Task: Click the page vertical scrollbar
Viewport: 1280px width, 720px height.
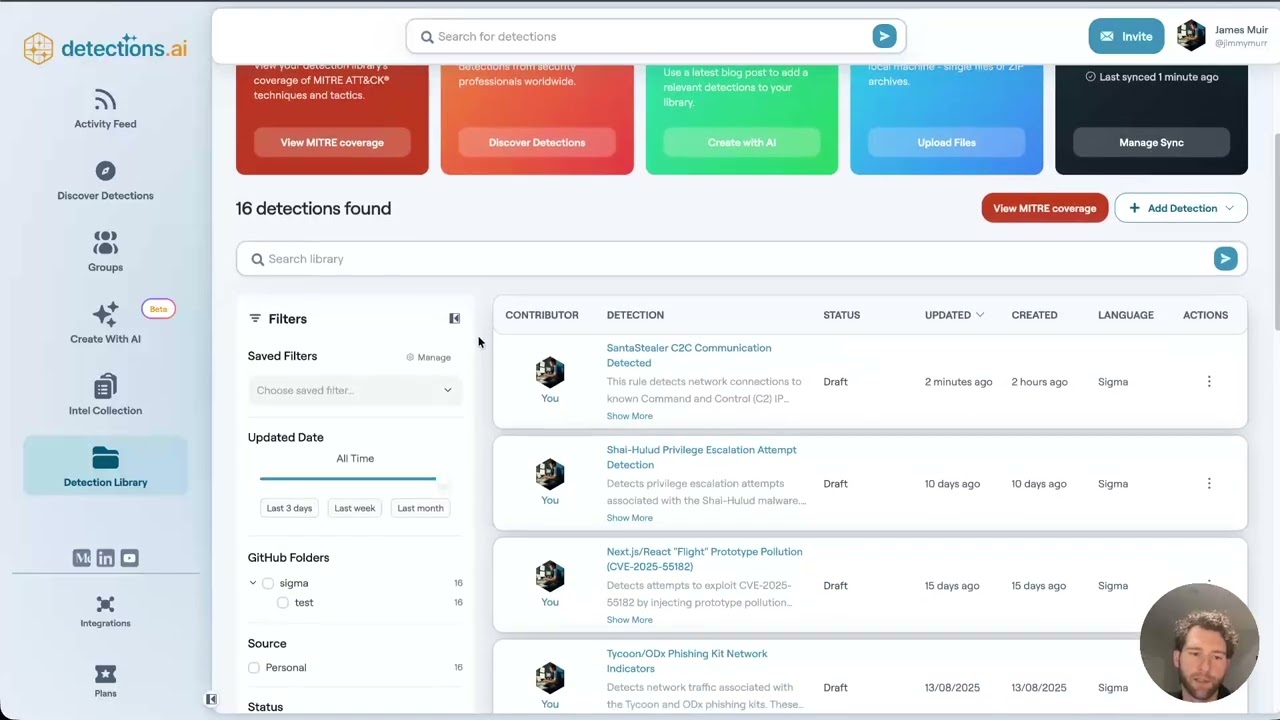Action: tap(1275, 230)
